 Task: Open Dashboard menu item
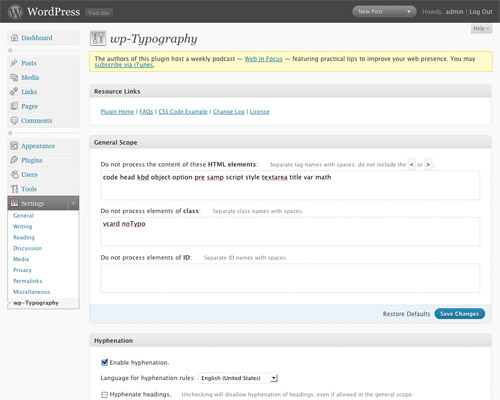pyautogui.click(x=37, y=38)
